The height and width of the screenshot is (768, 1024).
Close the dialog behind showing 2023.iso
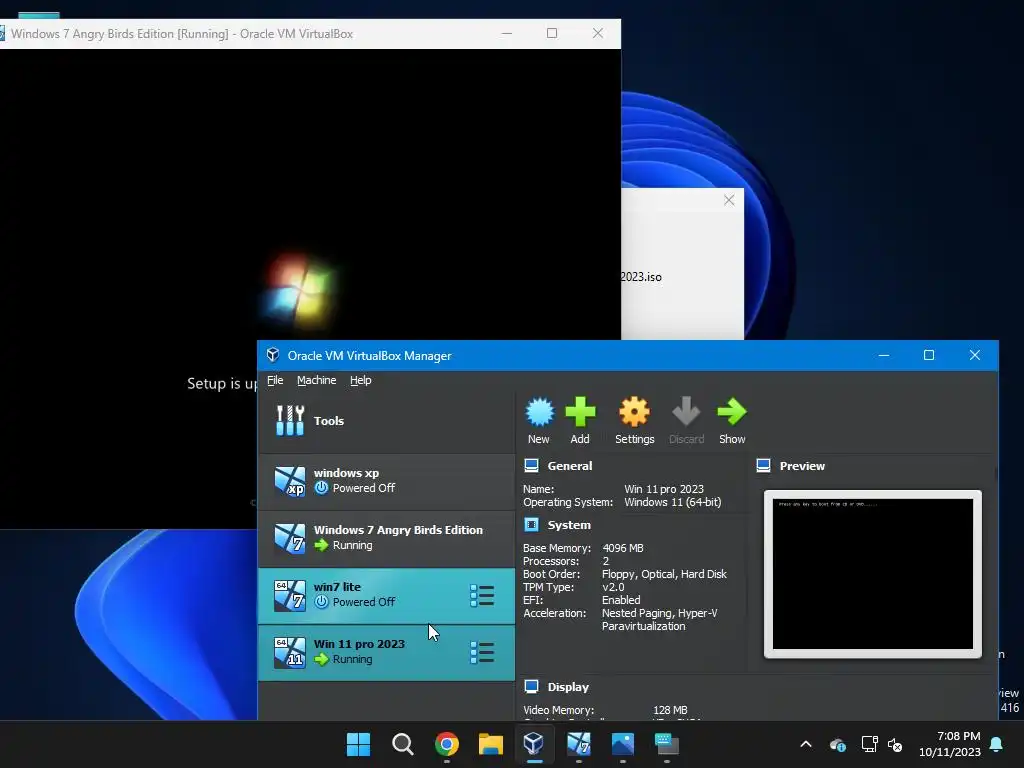tap(729, 200)
